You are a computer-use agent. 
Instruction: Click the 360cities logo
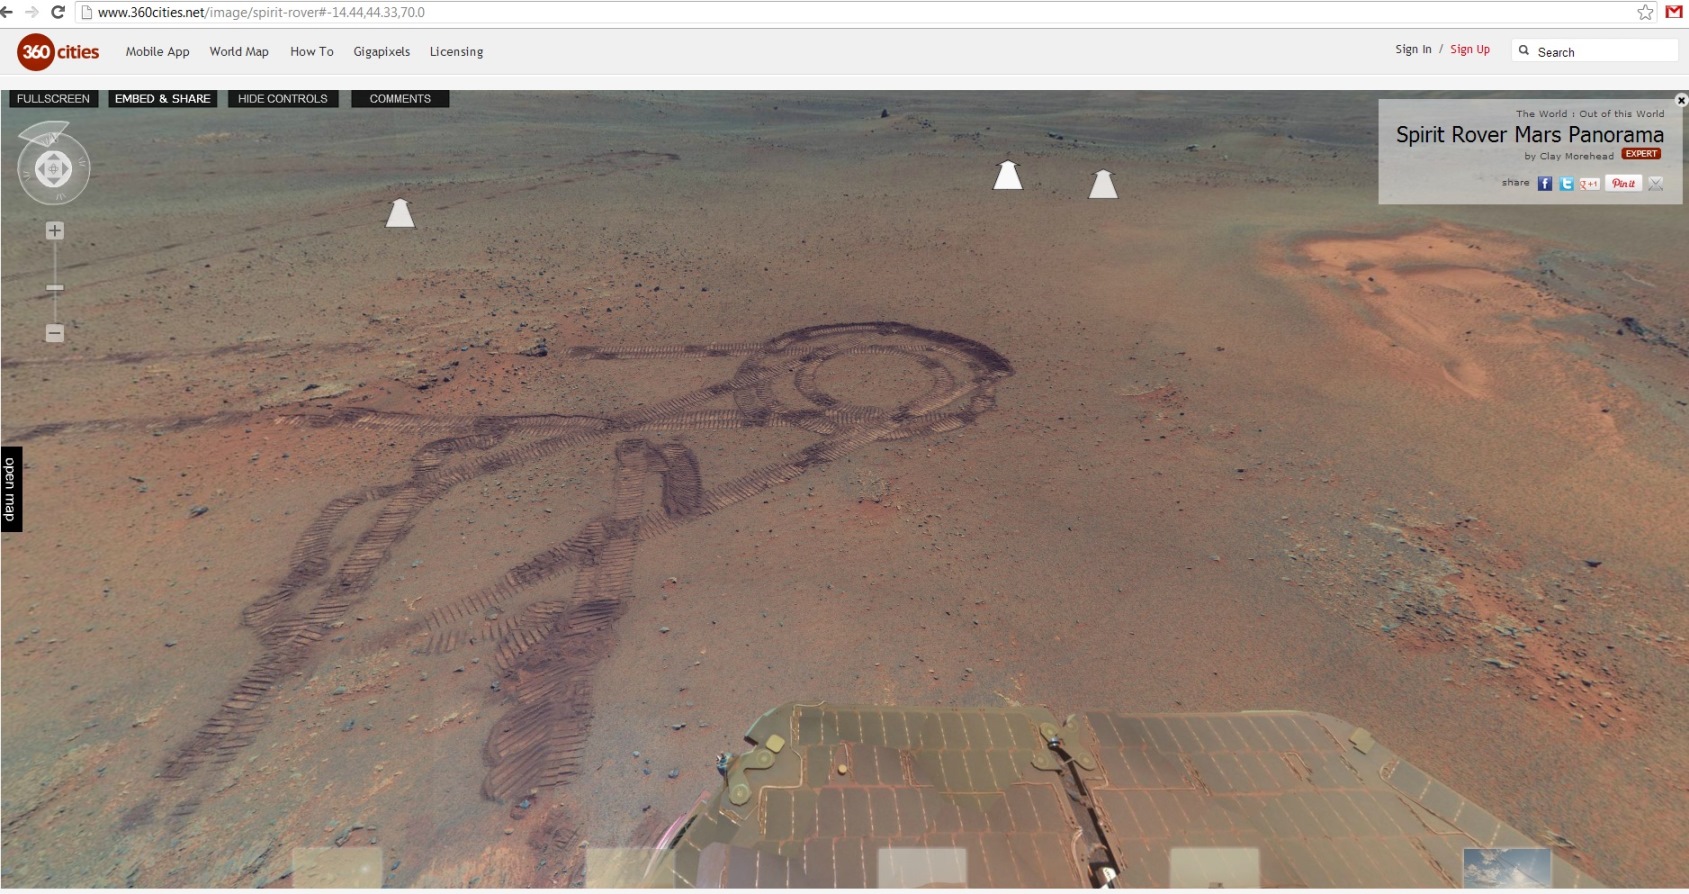tap(58, 52)
